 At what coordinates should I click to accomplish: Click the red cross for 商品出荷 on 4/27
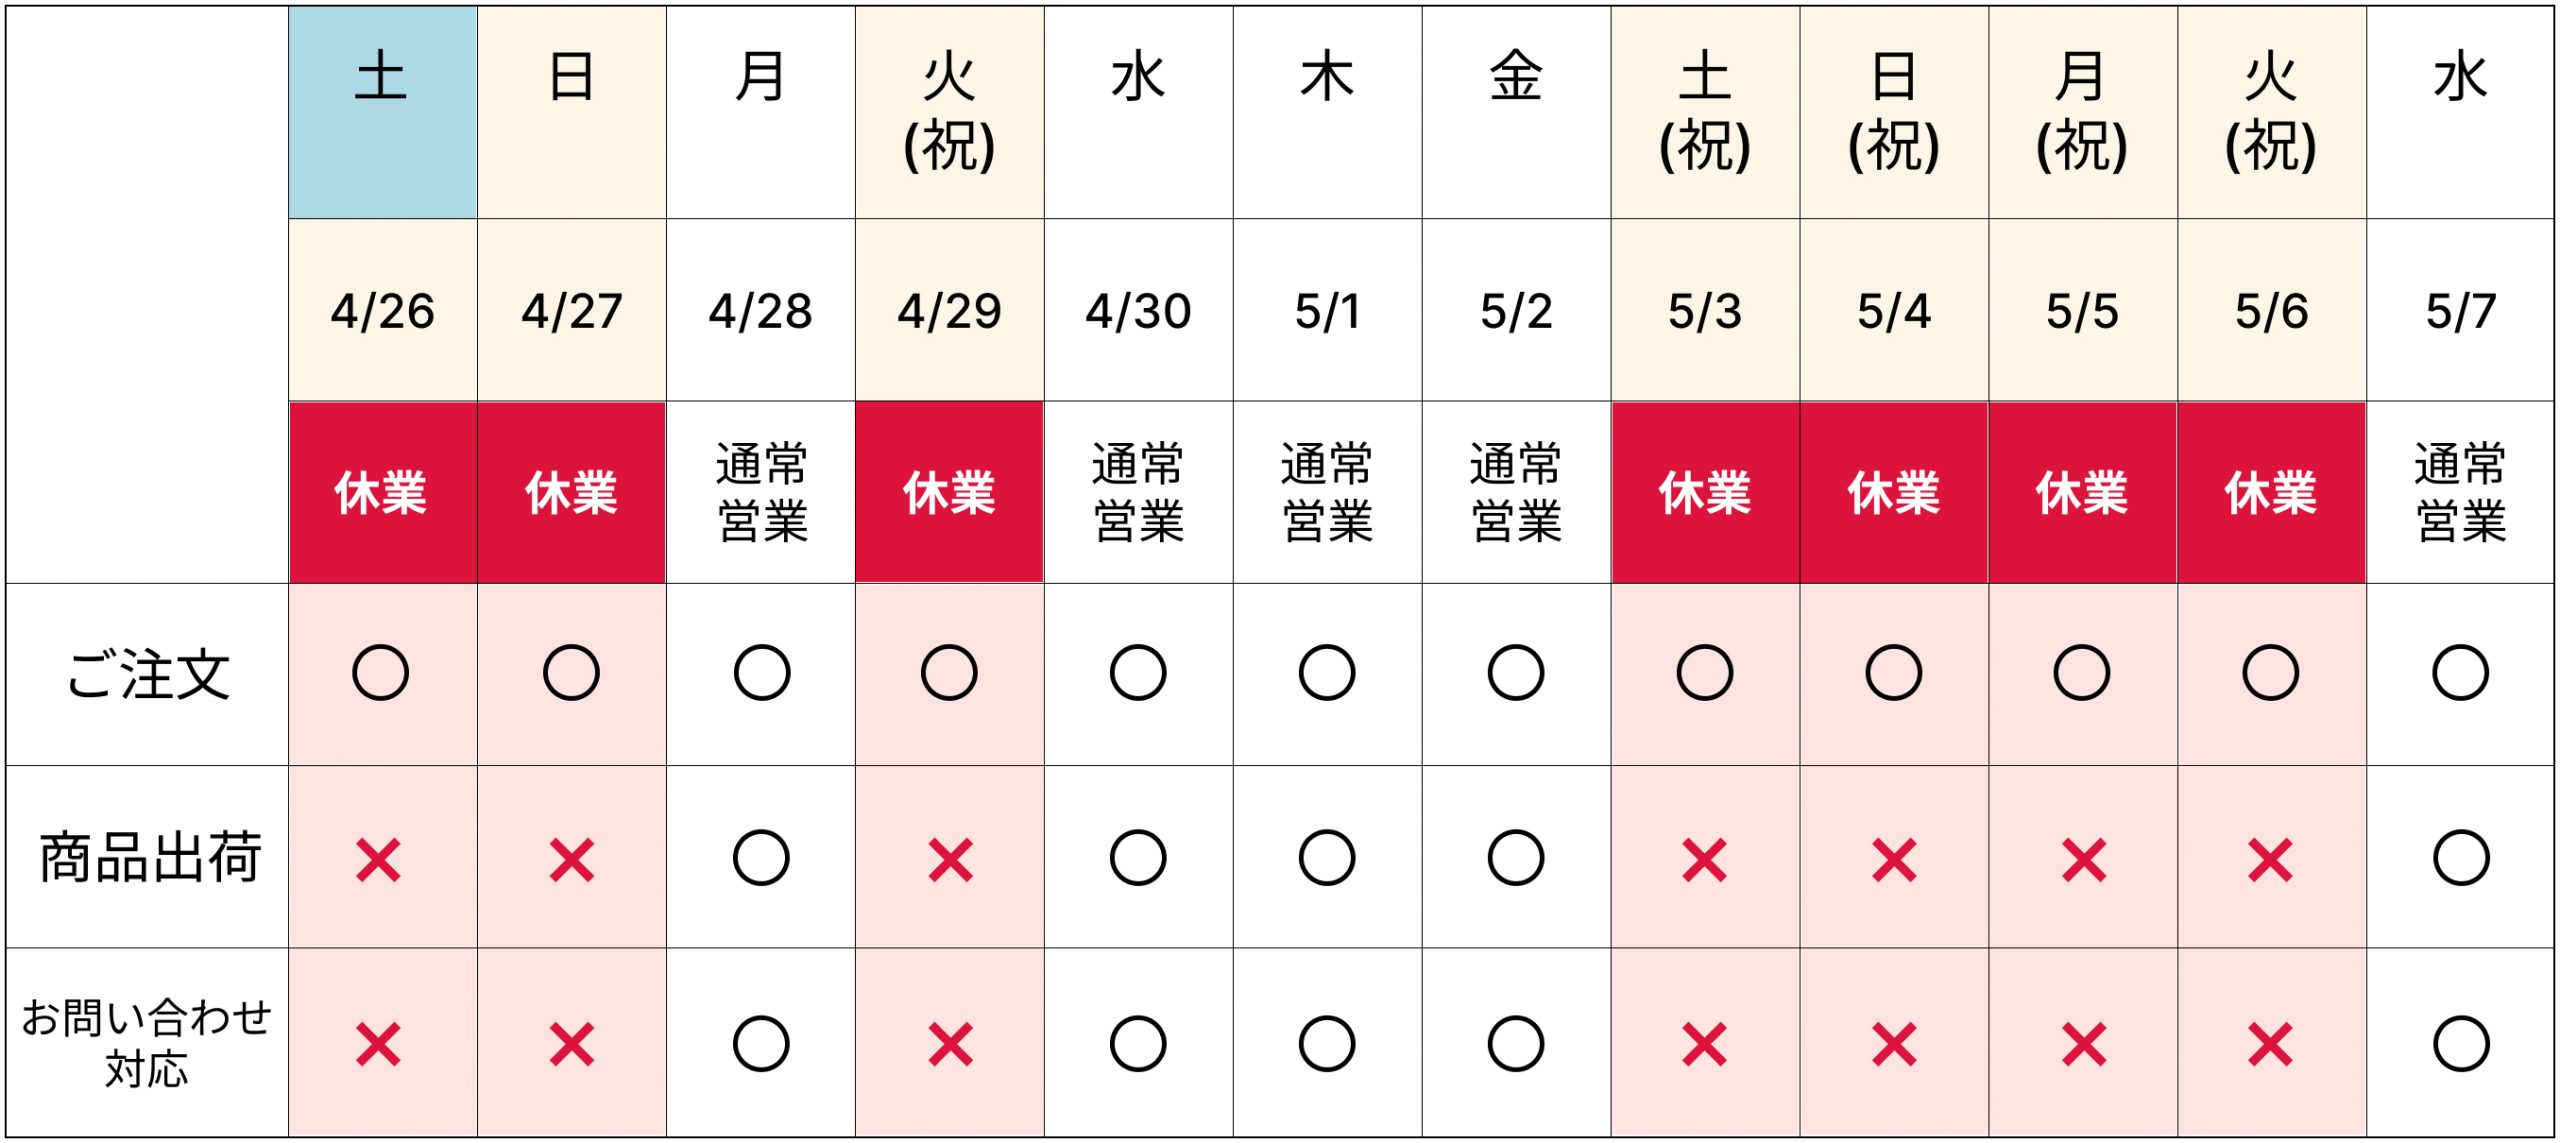point(571,859)
